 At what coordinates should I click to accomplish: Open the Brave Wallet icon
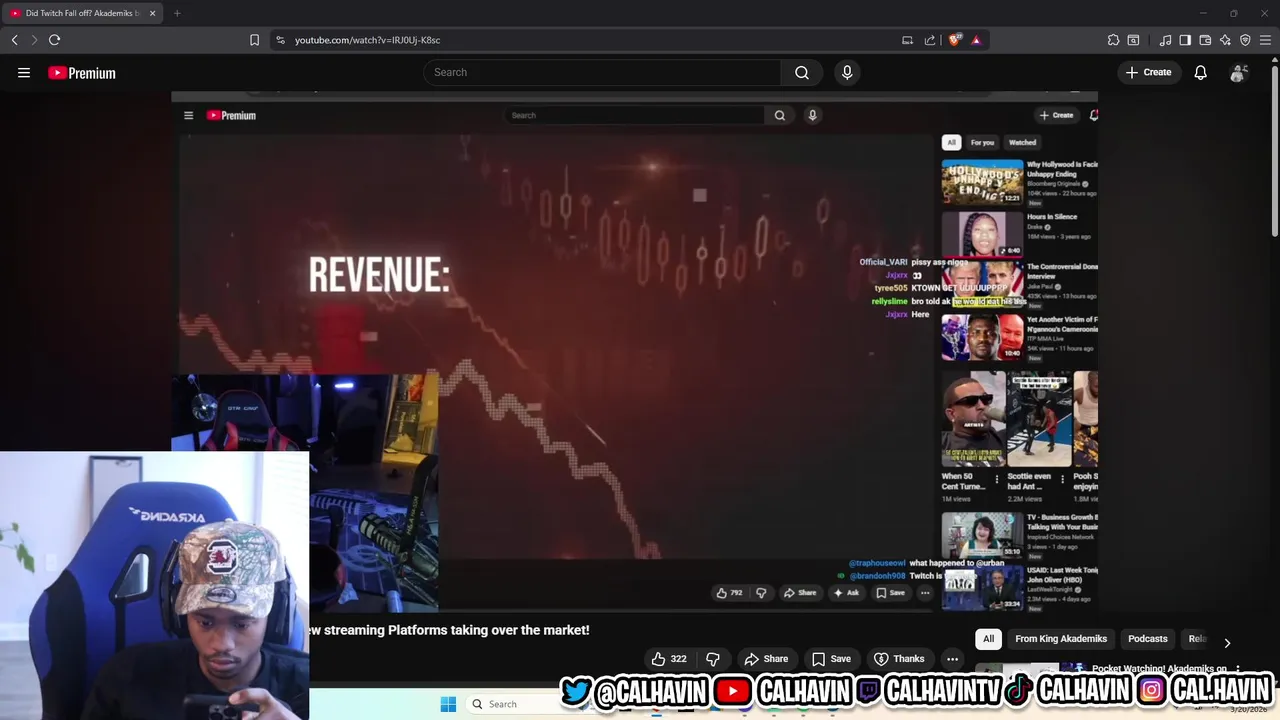pos(1205,40)
